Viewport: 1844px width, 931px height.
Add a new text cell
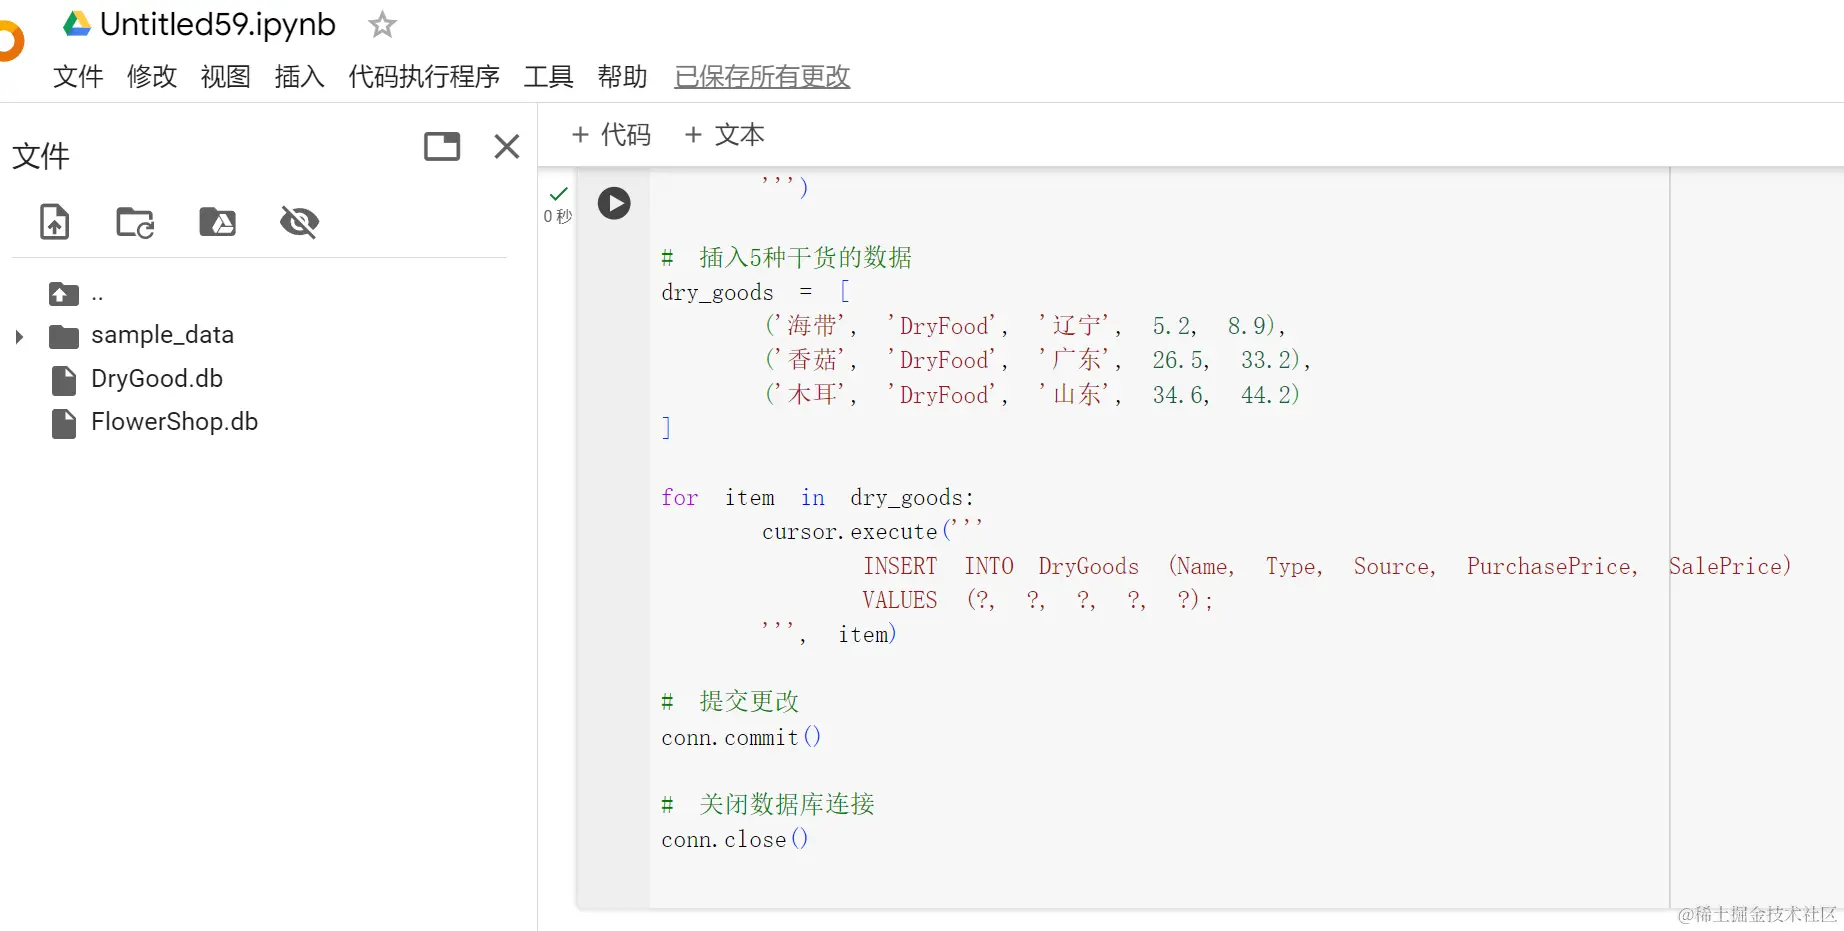click(725, 135)
